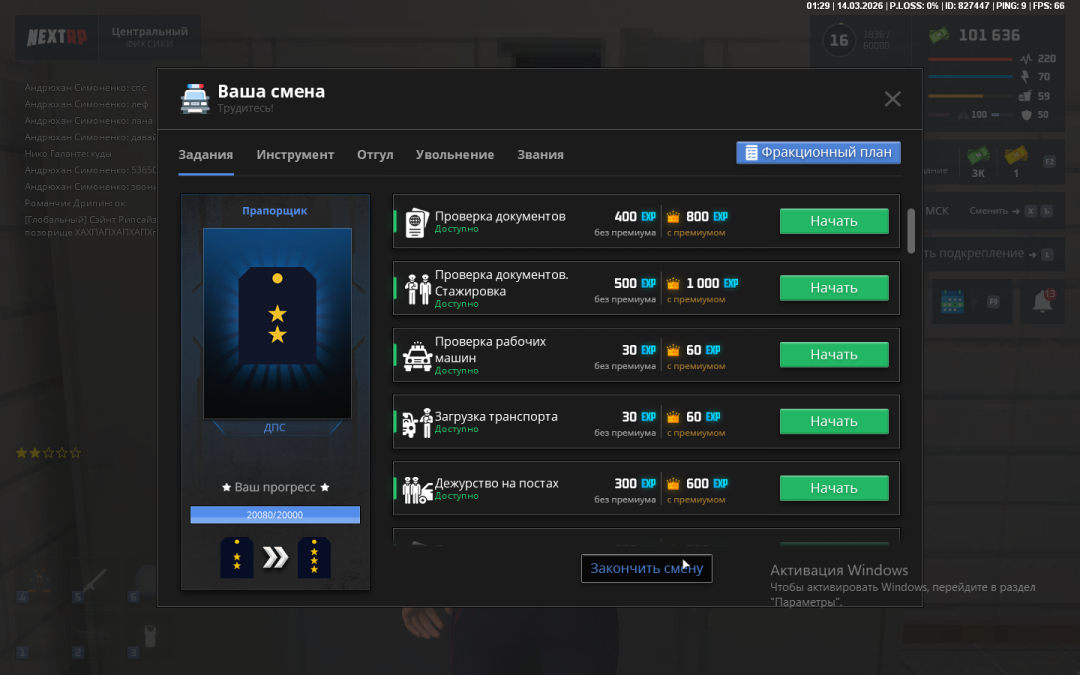Click the current rank two-star badge icon
1080x675 pixels.
pyautogui.click(x=237, y=558)
